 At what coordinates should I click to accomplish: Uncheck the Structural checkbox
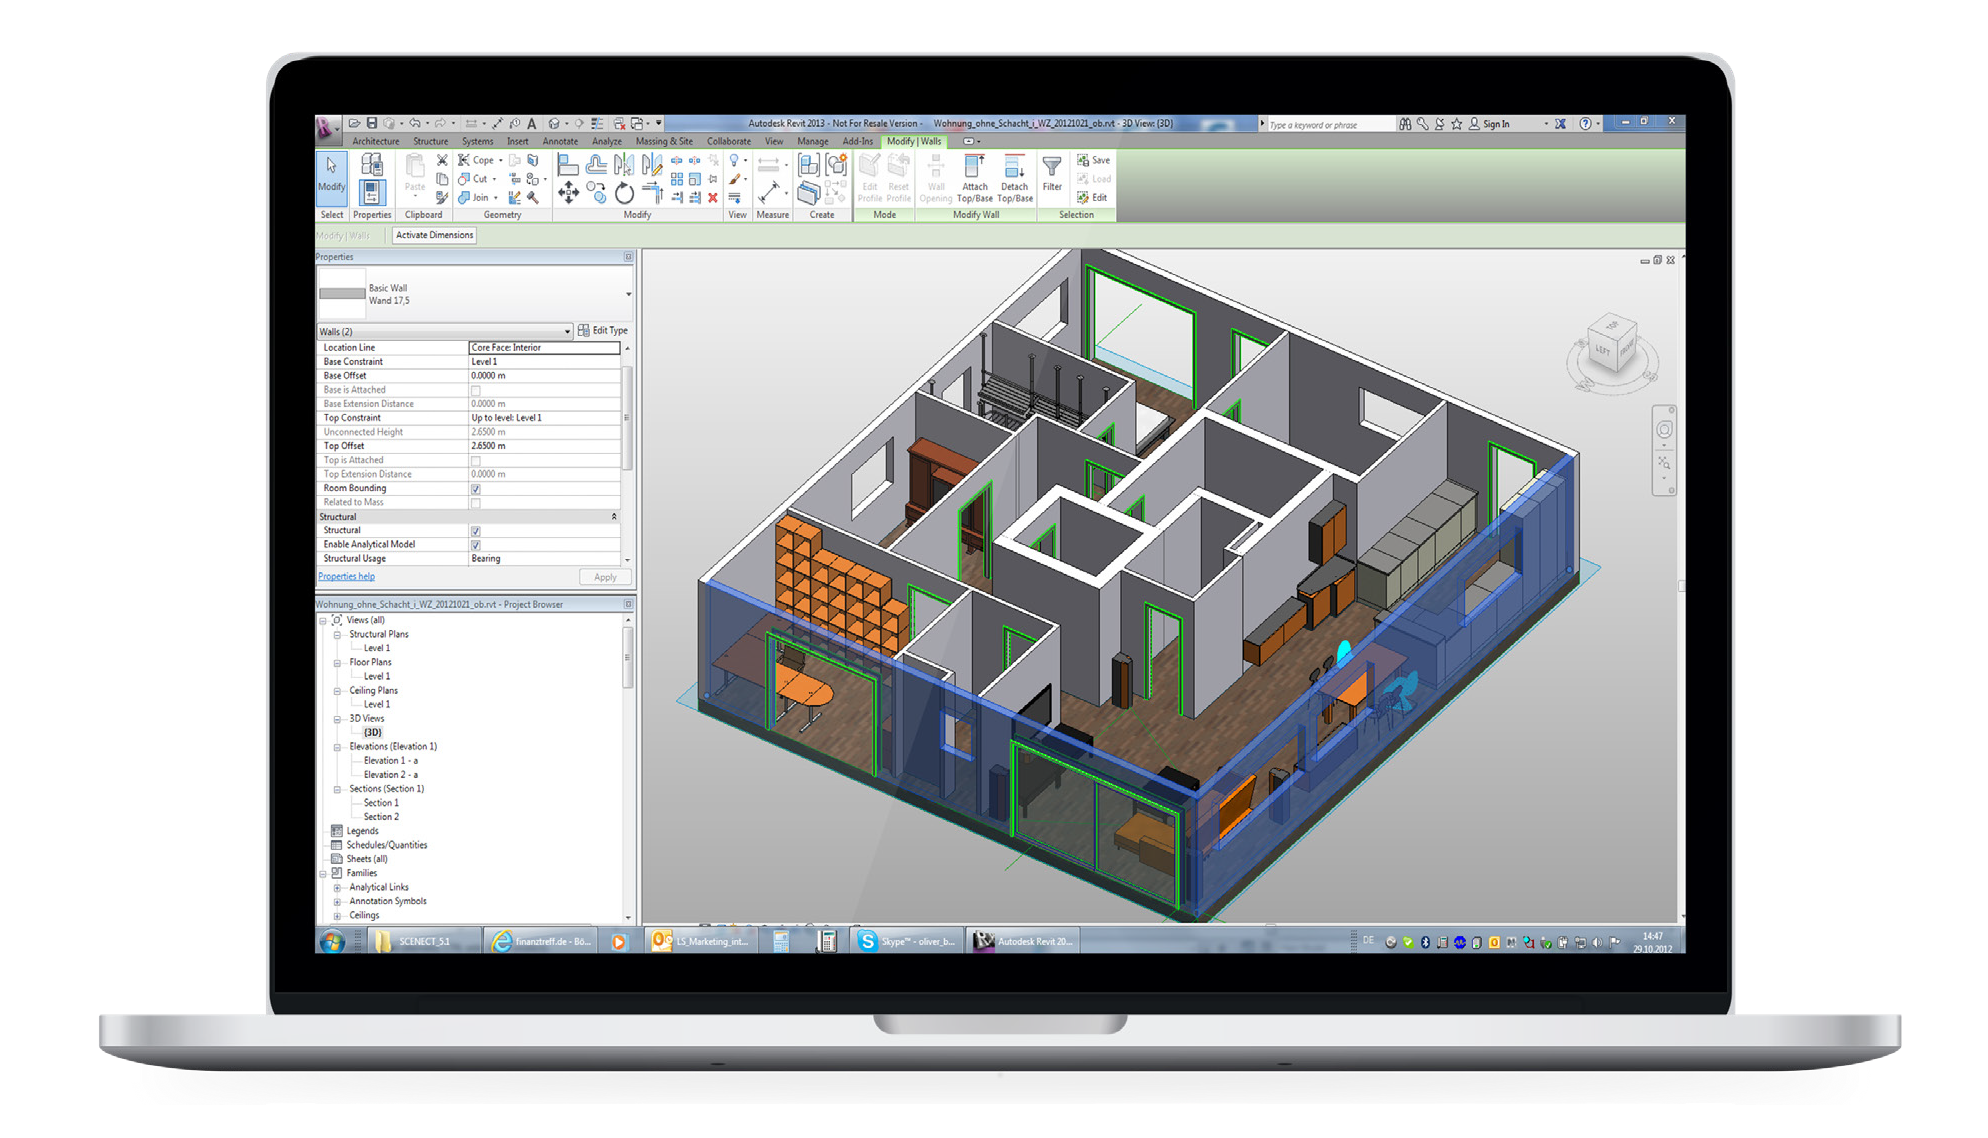(476, 531)
